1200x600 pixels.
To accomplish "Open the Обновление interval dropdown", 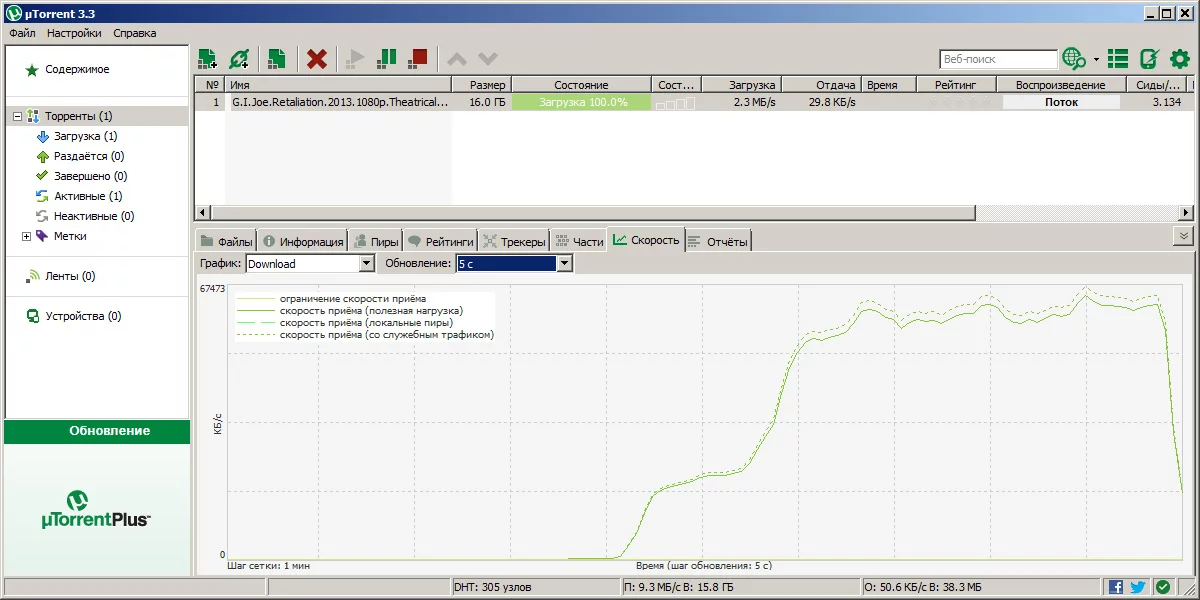I will pyautogui.click(x=565, y=264).
